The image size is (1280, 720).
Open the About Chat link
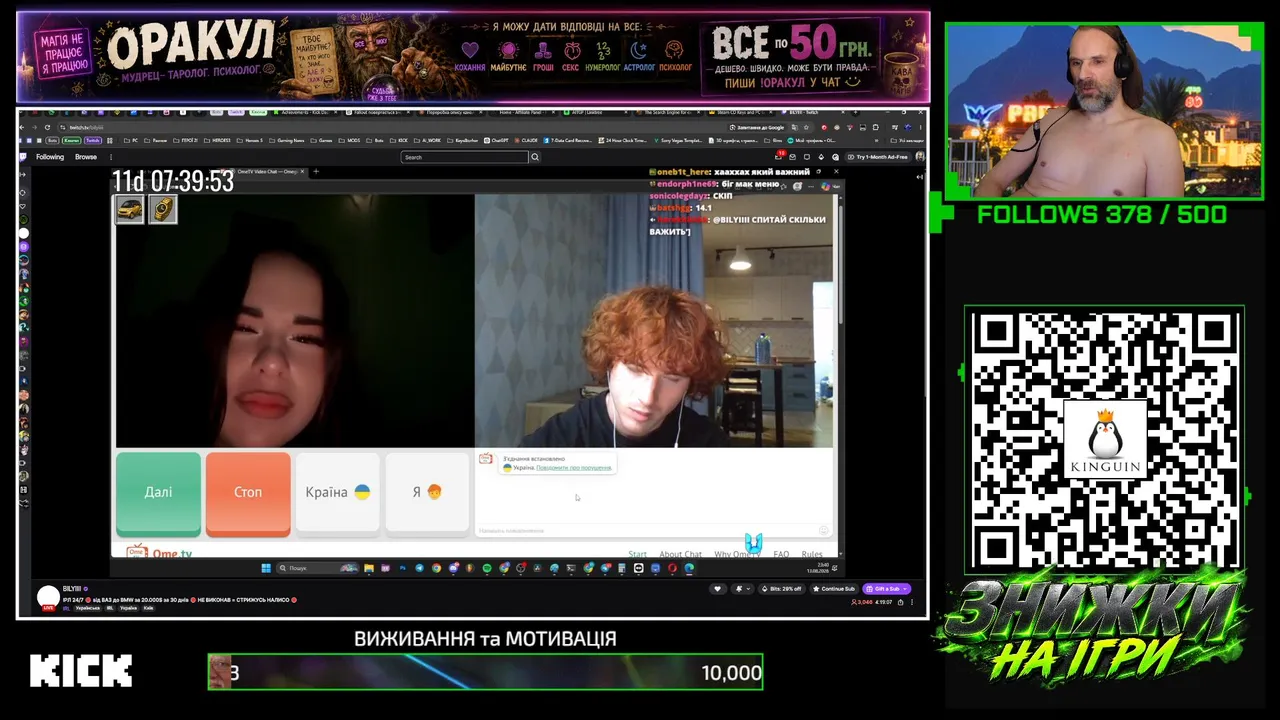pos(680,554)
